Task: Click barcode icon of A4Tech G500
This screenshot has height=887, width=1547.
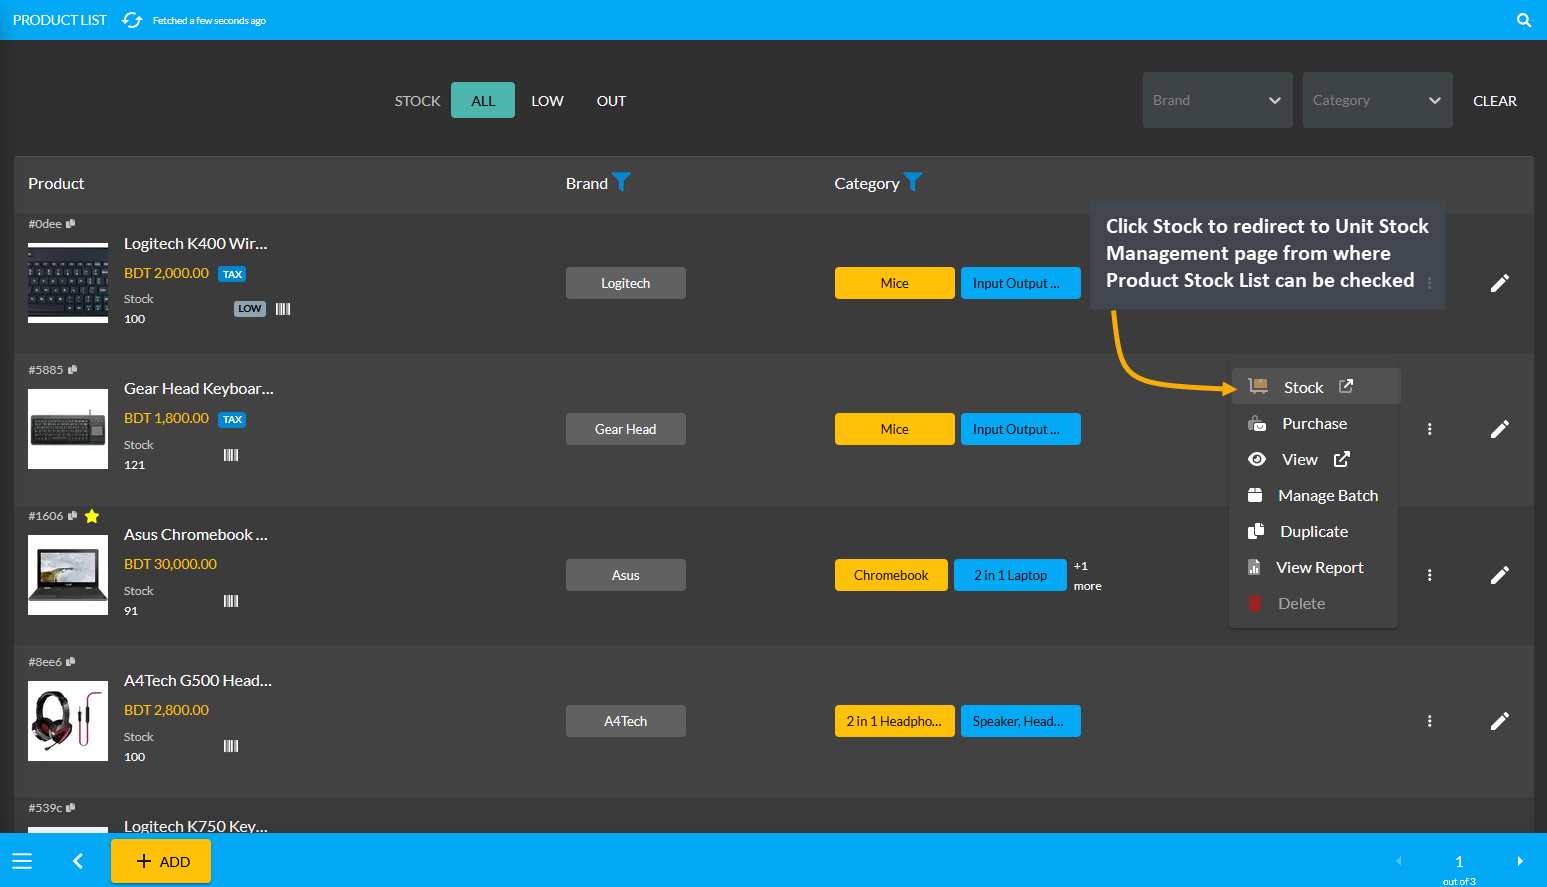Action: point(231,746)
